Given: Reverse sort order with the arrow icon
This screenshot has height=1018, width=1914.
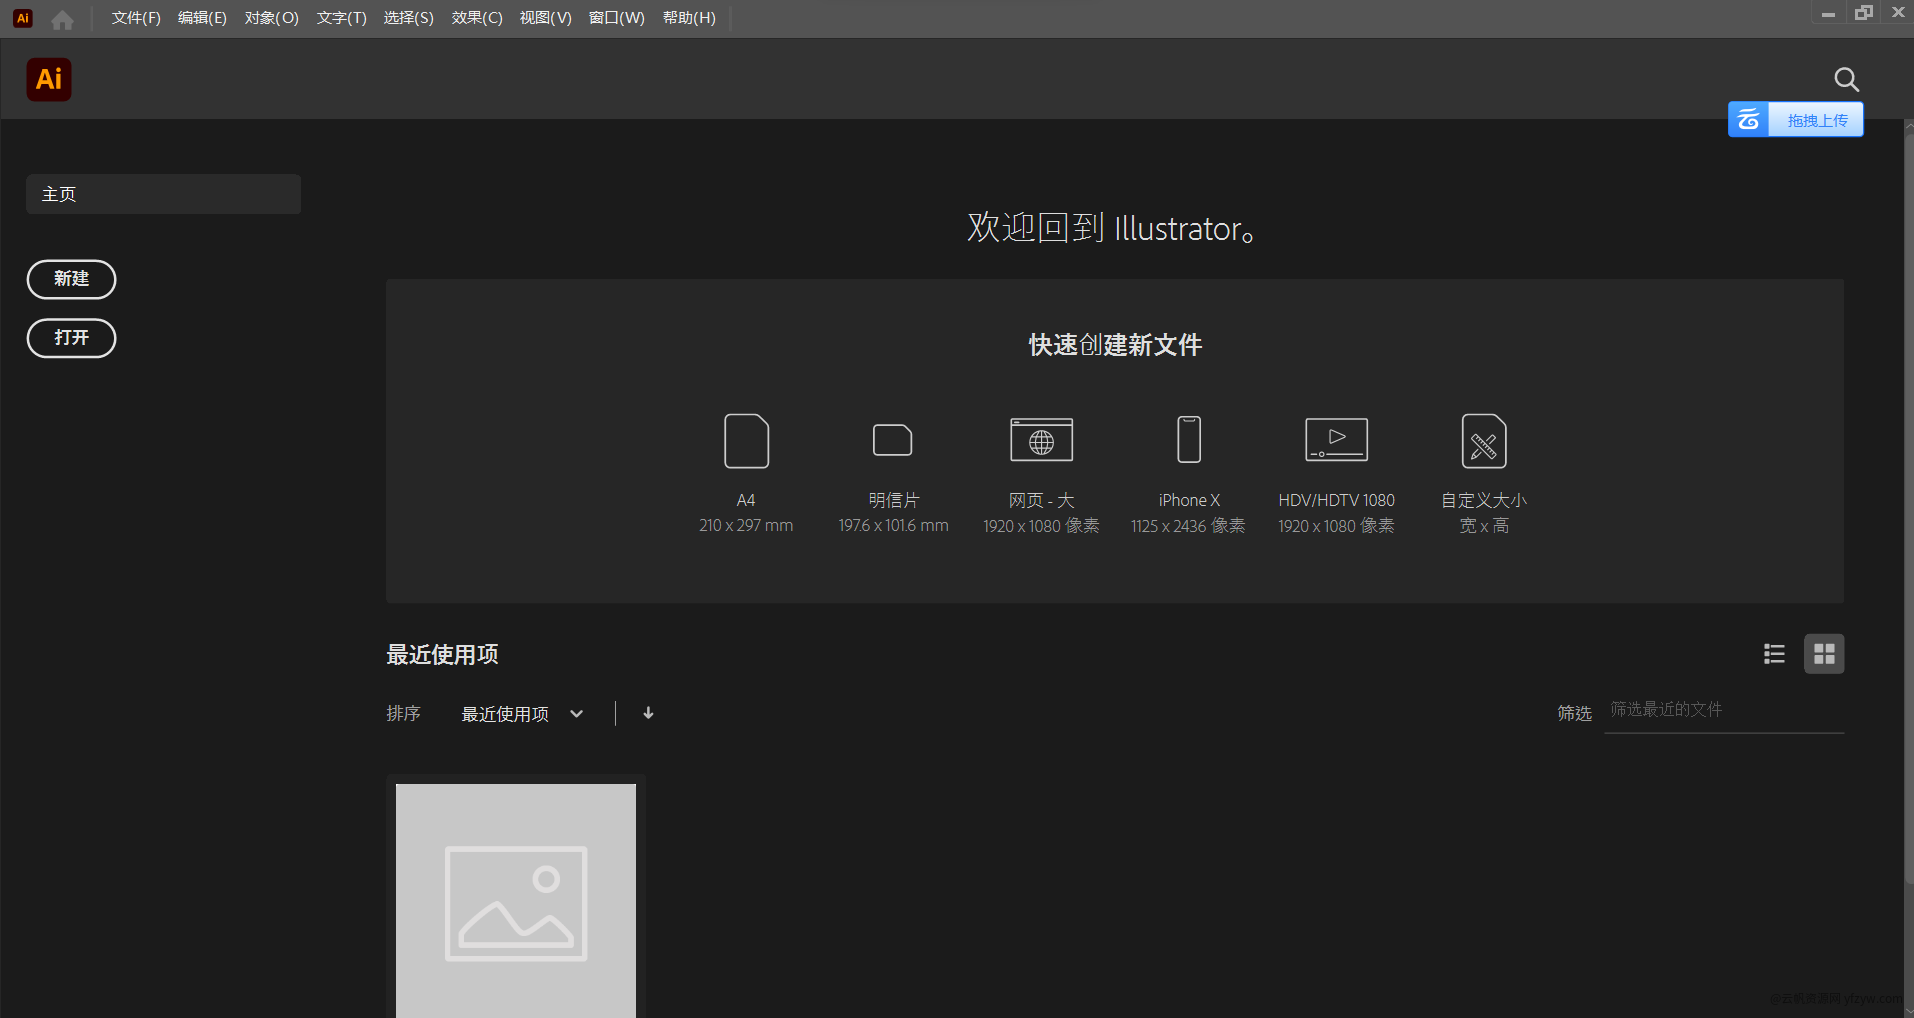Looking at the screenshot, I should click(x=648, y=713).
